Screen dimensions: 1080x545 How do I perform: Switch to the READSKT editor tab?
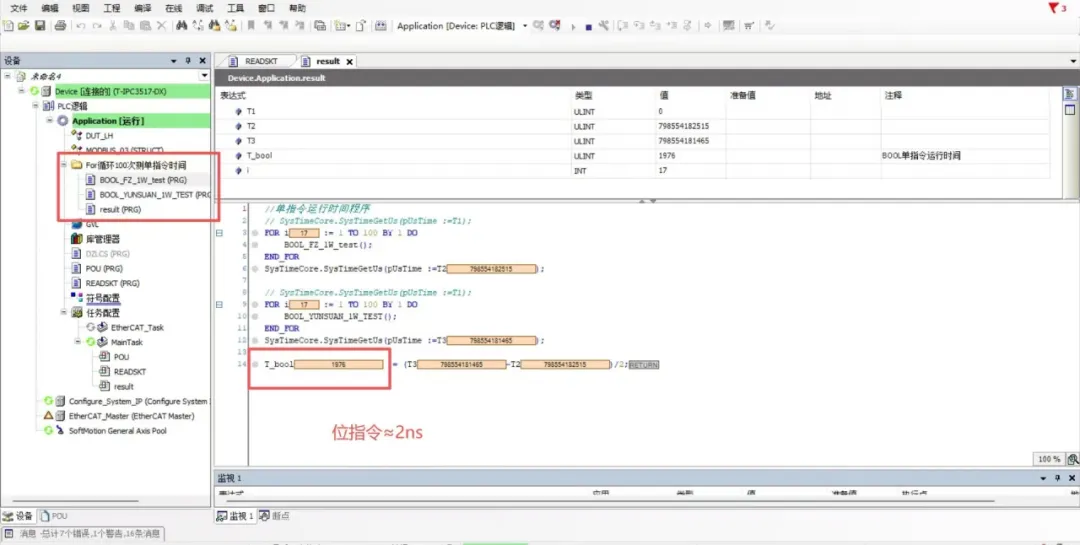[x=260, y=61]
